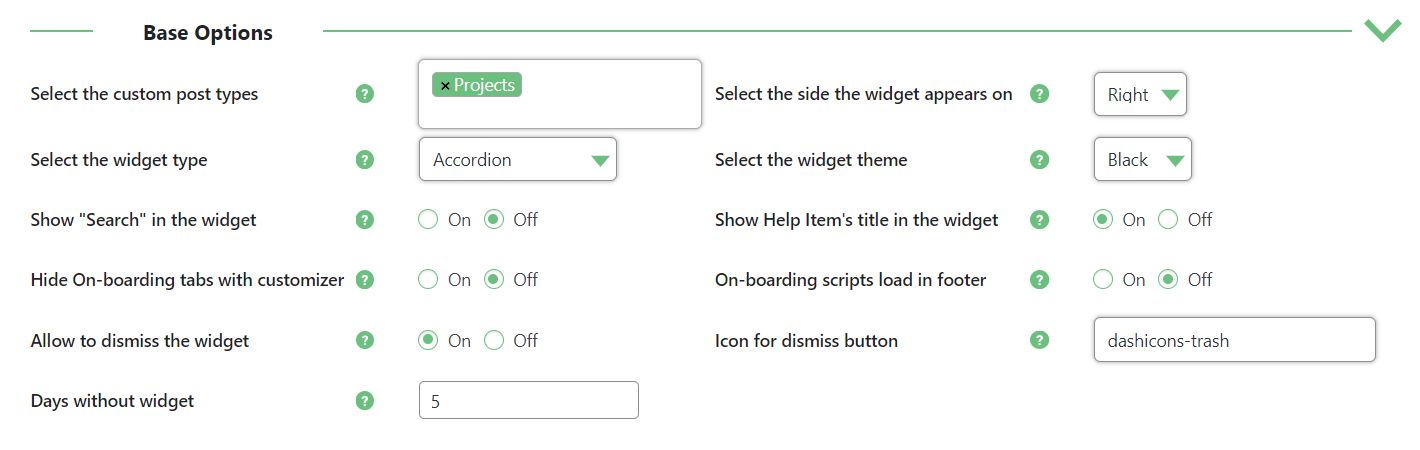Set Help Item's title display to Off
The width and height of the screenshot is (1420, 450).
tap(1168, 220)
